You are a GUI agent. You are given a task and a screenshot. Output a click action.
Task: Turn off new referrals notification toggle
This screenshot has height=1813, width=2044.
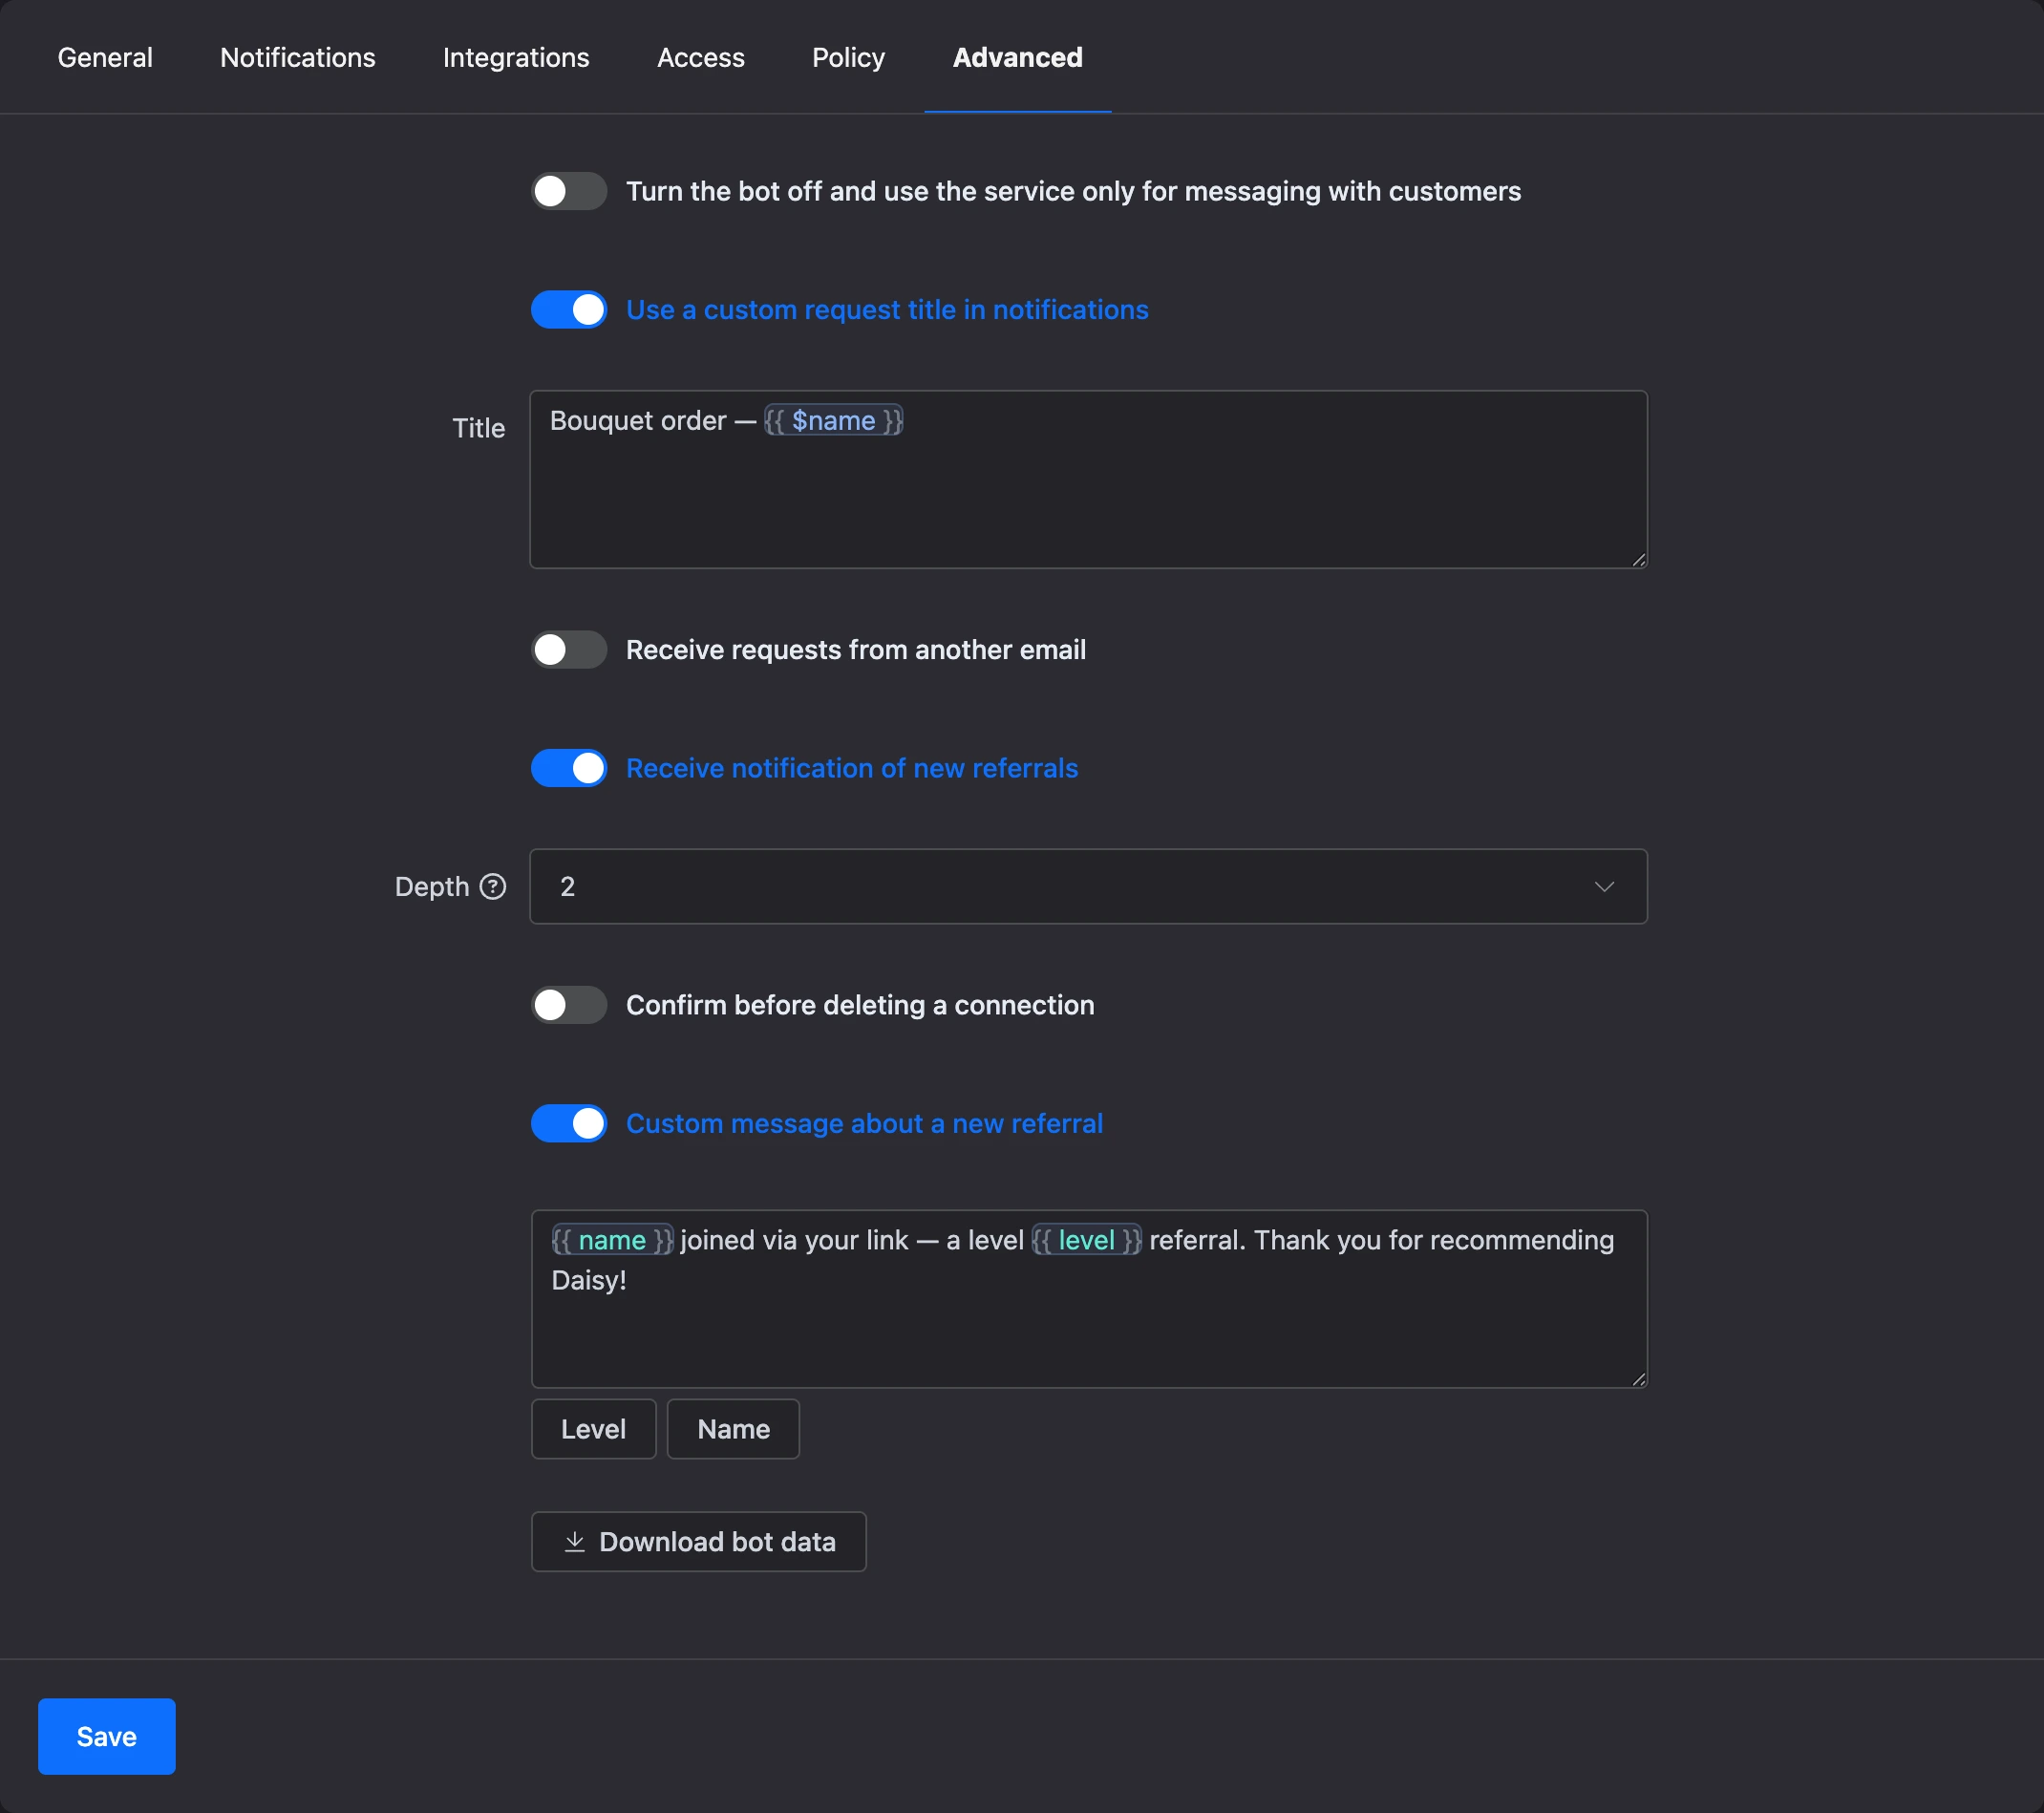point(569,768)
